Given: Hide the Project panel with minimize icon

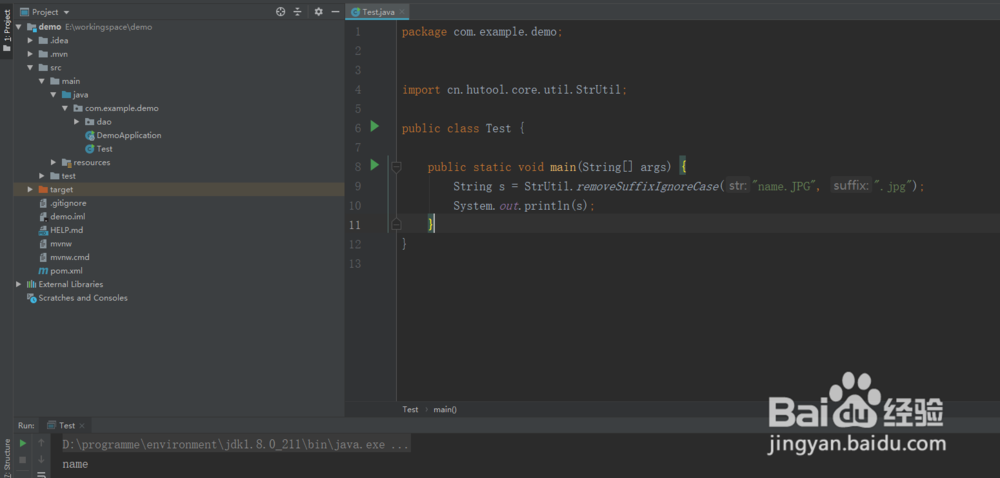Looking at the screenshot, I should [x=335, y=11].
